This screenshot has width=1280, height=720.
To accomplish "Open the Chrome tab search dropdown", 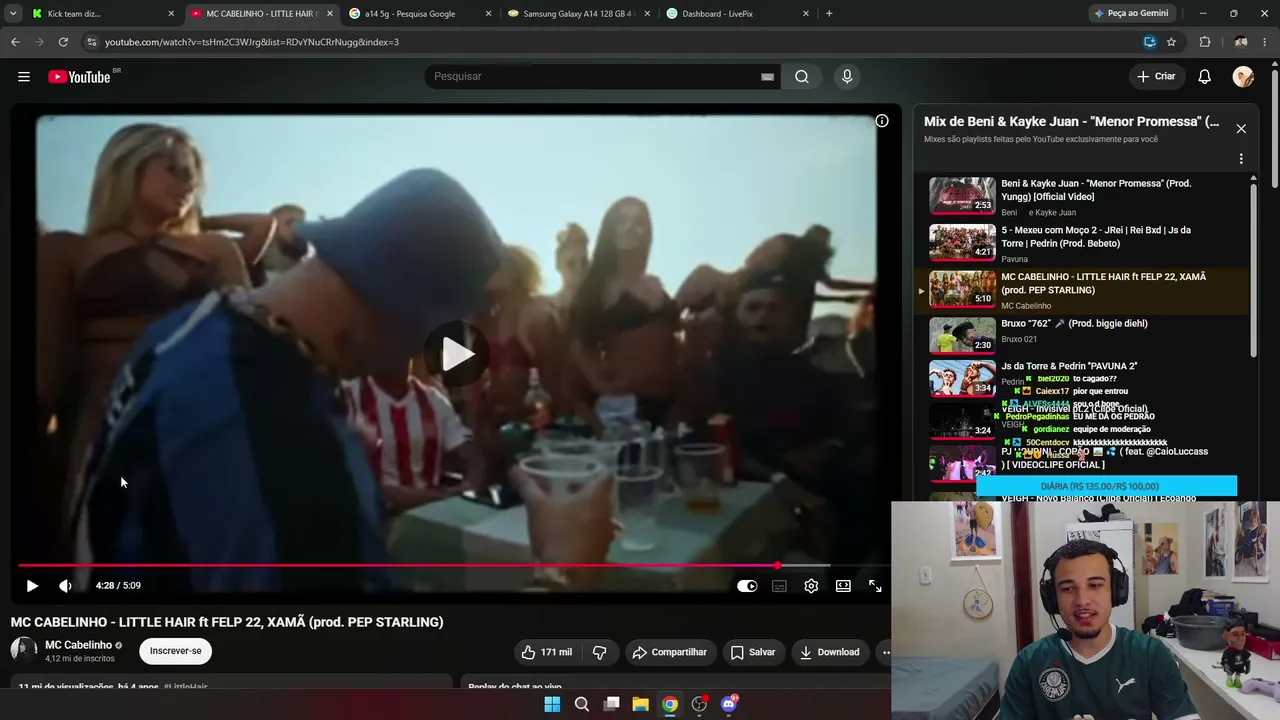I will (x=13, y=14).
